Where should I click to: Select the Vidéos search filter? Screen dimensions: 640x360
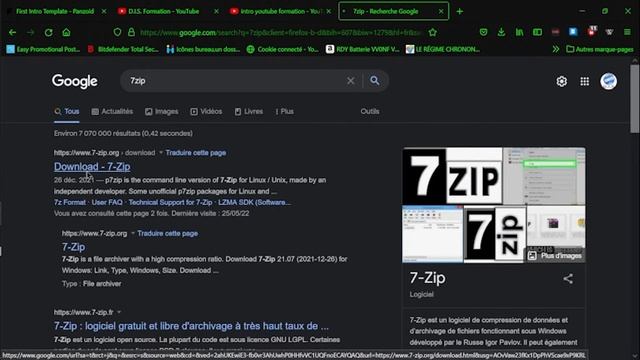pos(206,111)
